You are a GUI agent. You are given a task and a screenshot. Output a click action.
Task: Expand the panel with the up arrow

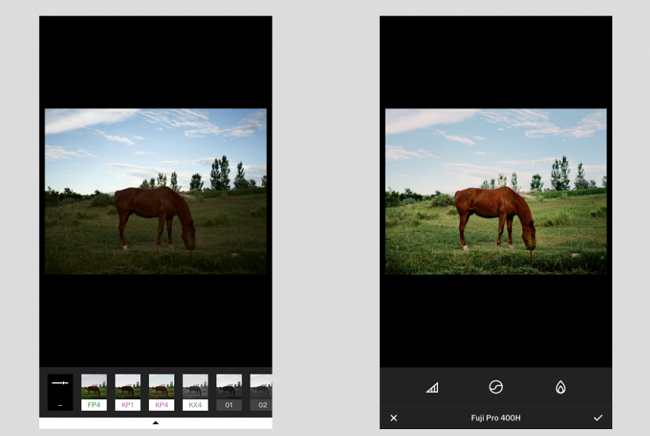155,423
